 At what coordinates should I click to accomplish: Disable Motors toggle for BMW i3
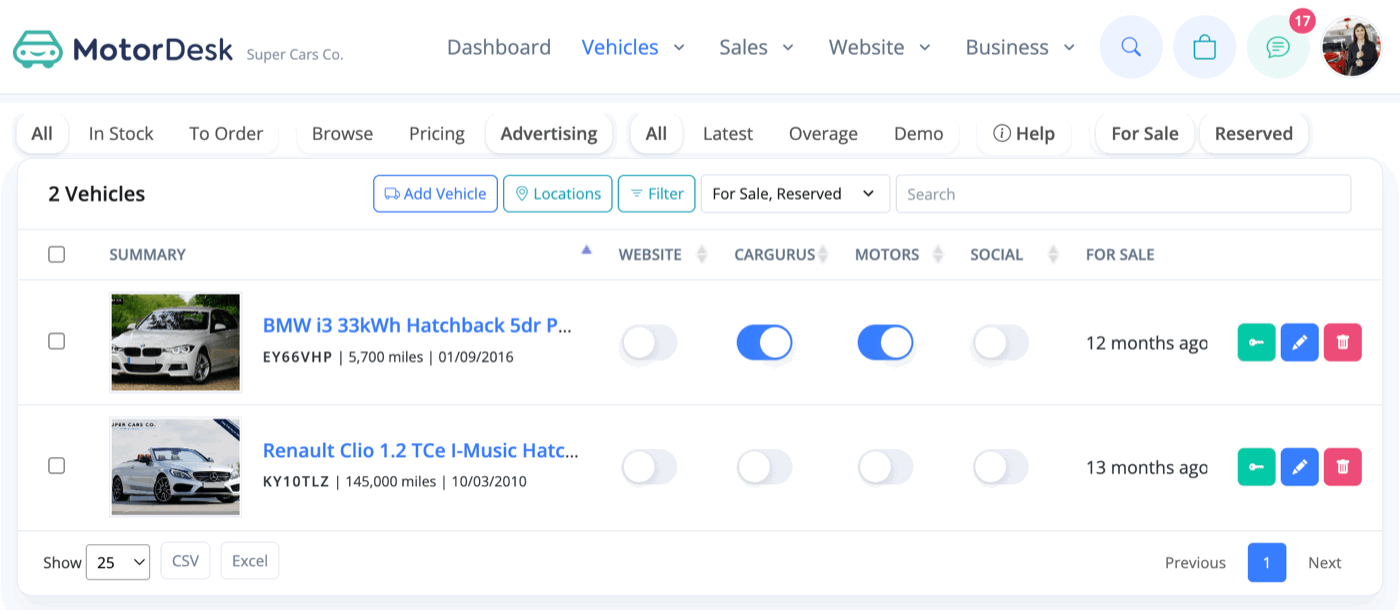885,343
